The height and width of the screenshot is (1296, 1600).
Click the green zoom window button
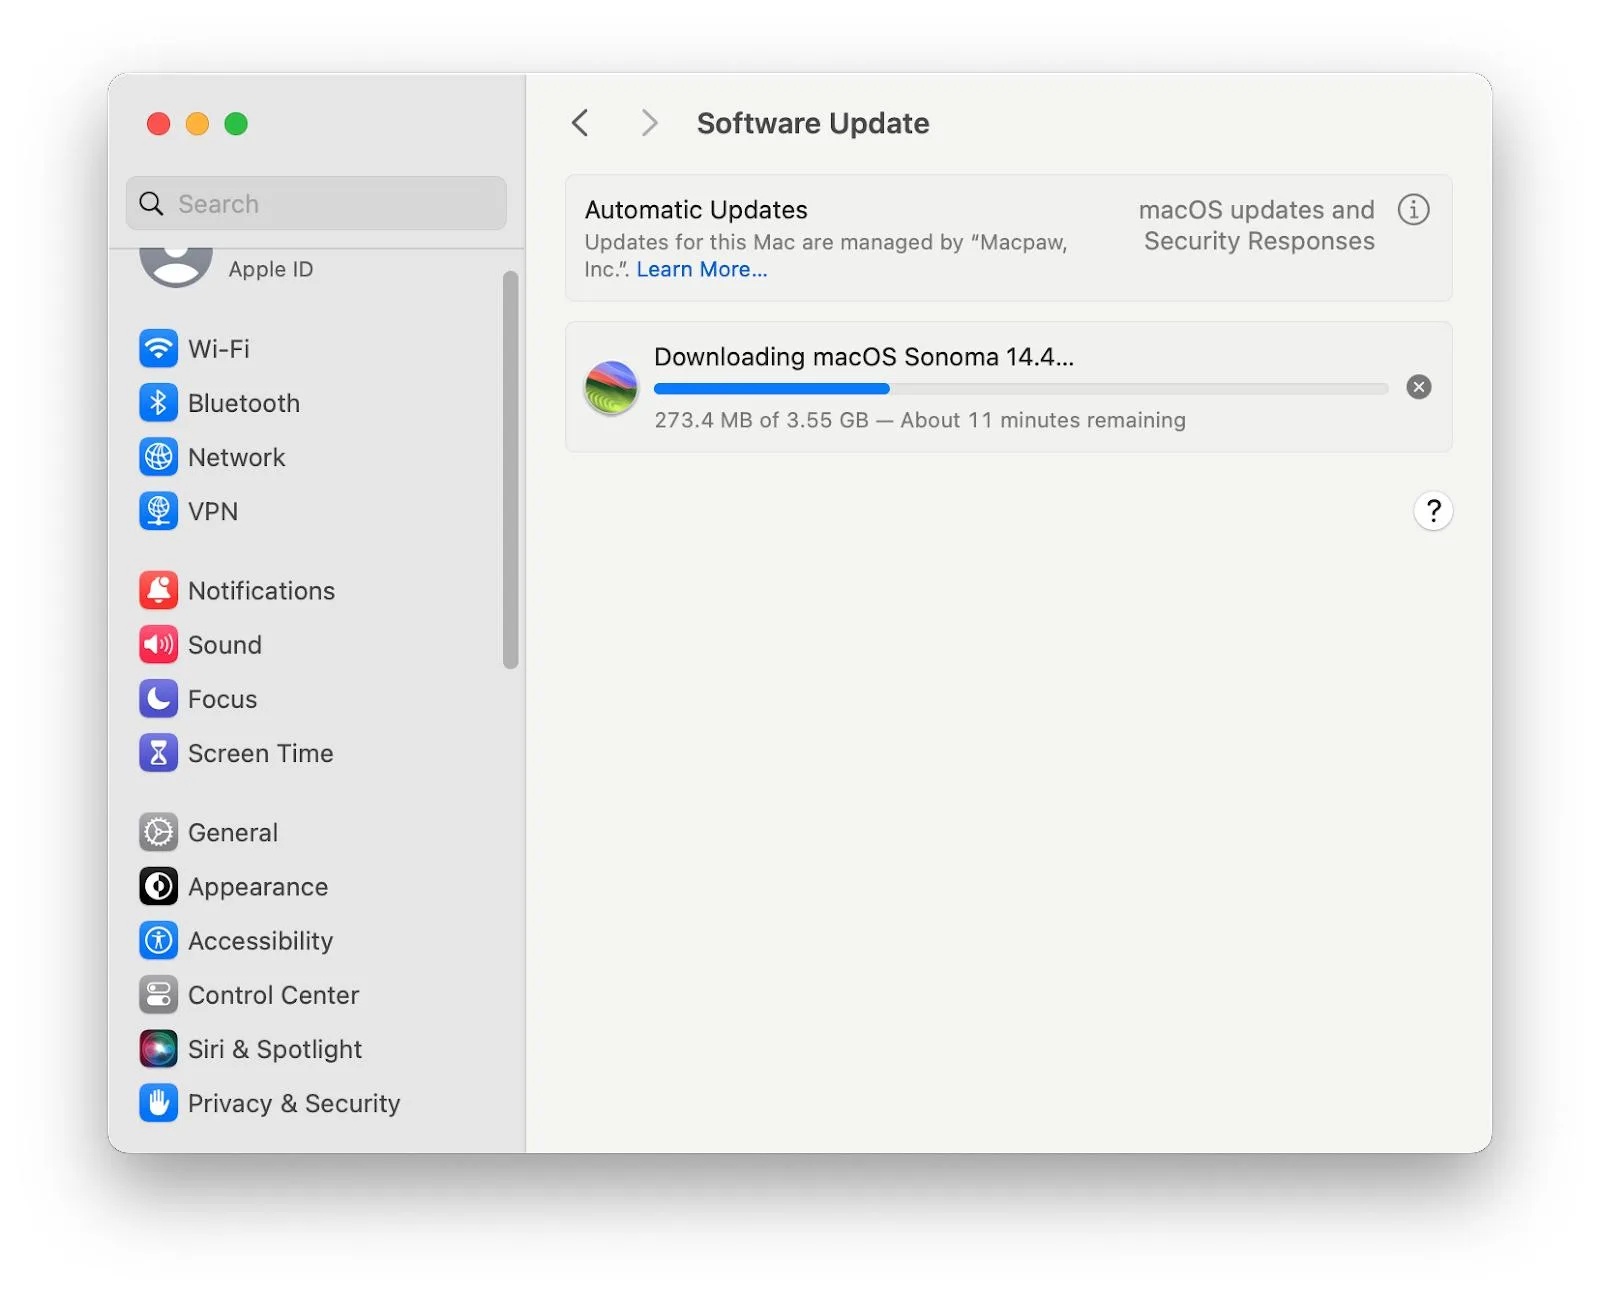click(x=236, y=124)
